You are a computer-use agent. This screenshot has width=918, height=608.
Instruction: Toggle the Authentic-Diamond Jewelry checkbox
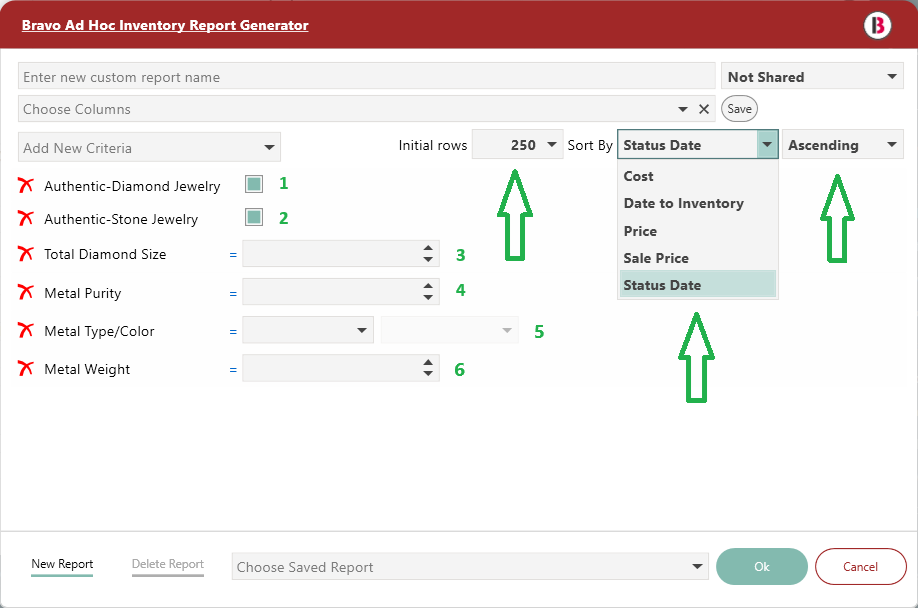(254, 184)
